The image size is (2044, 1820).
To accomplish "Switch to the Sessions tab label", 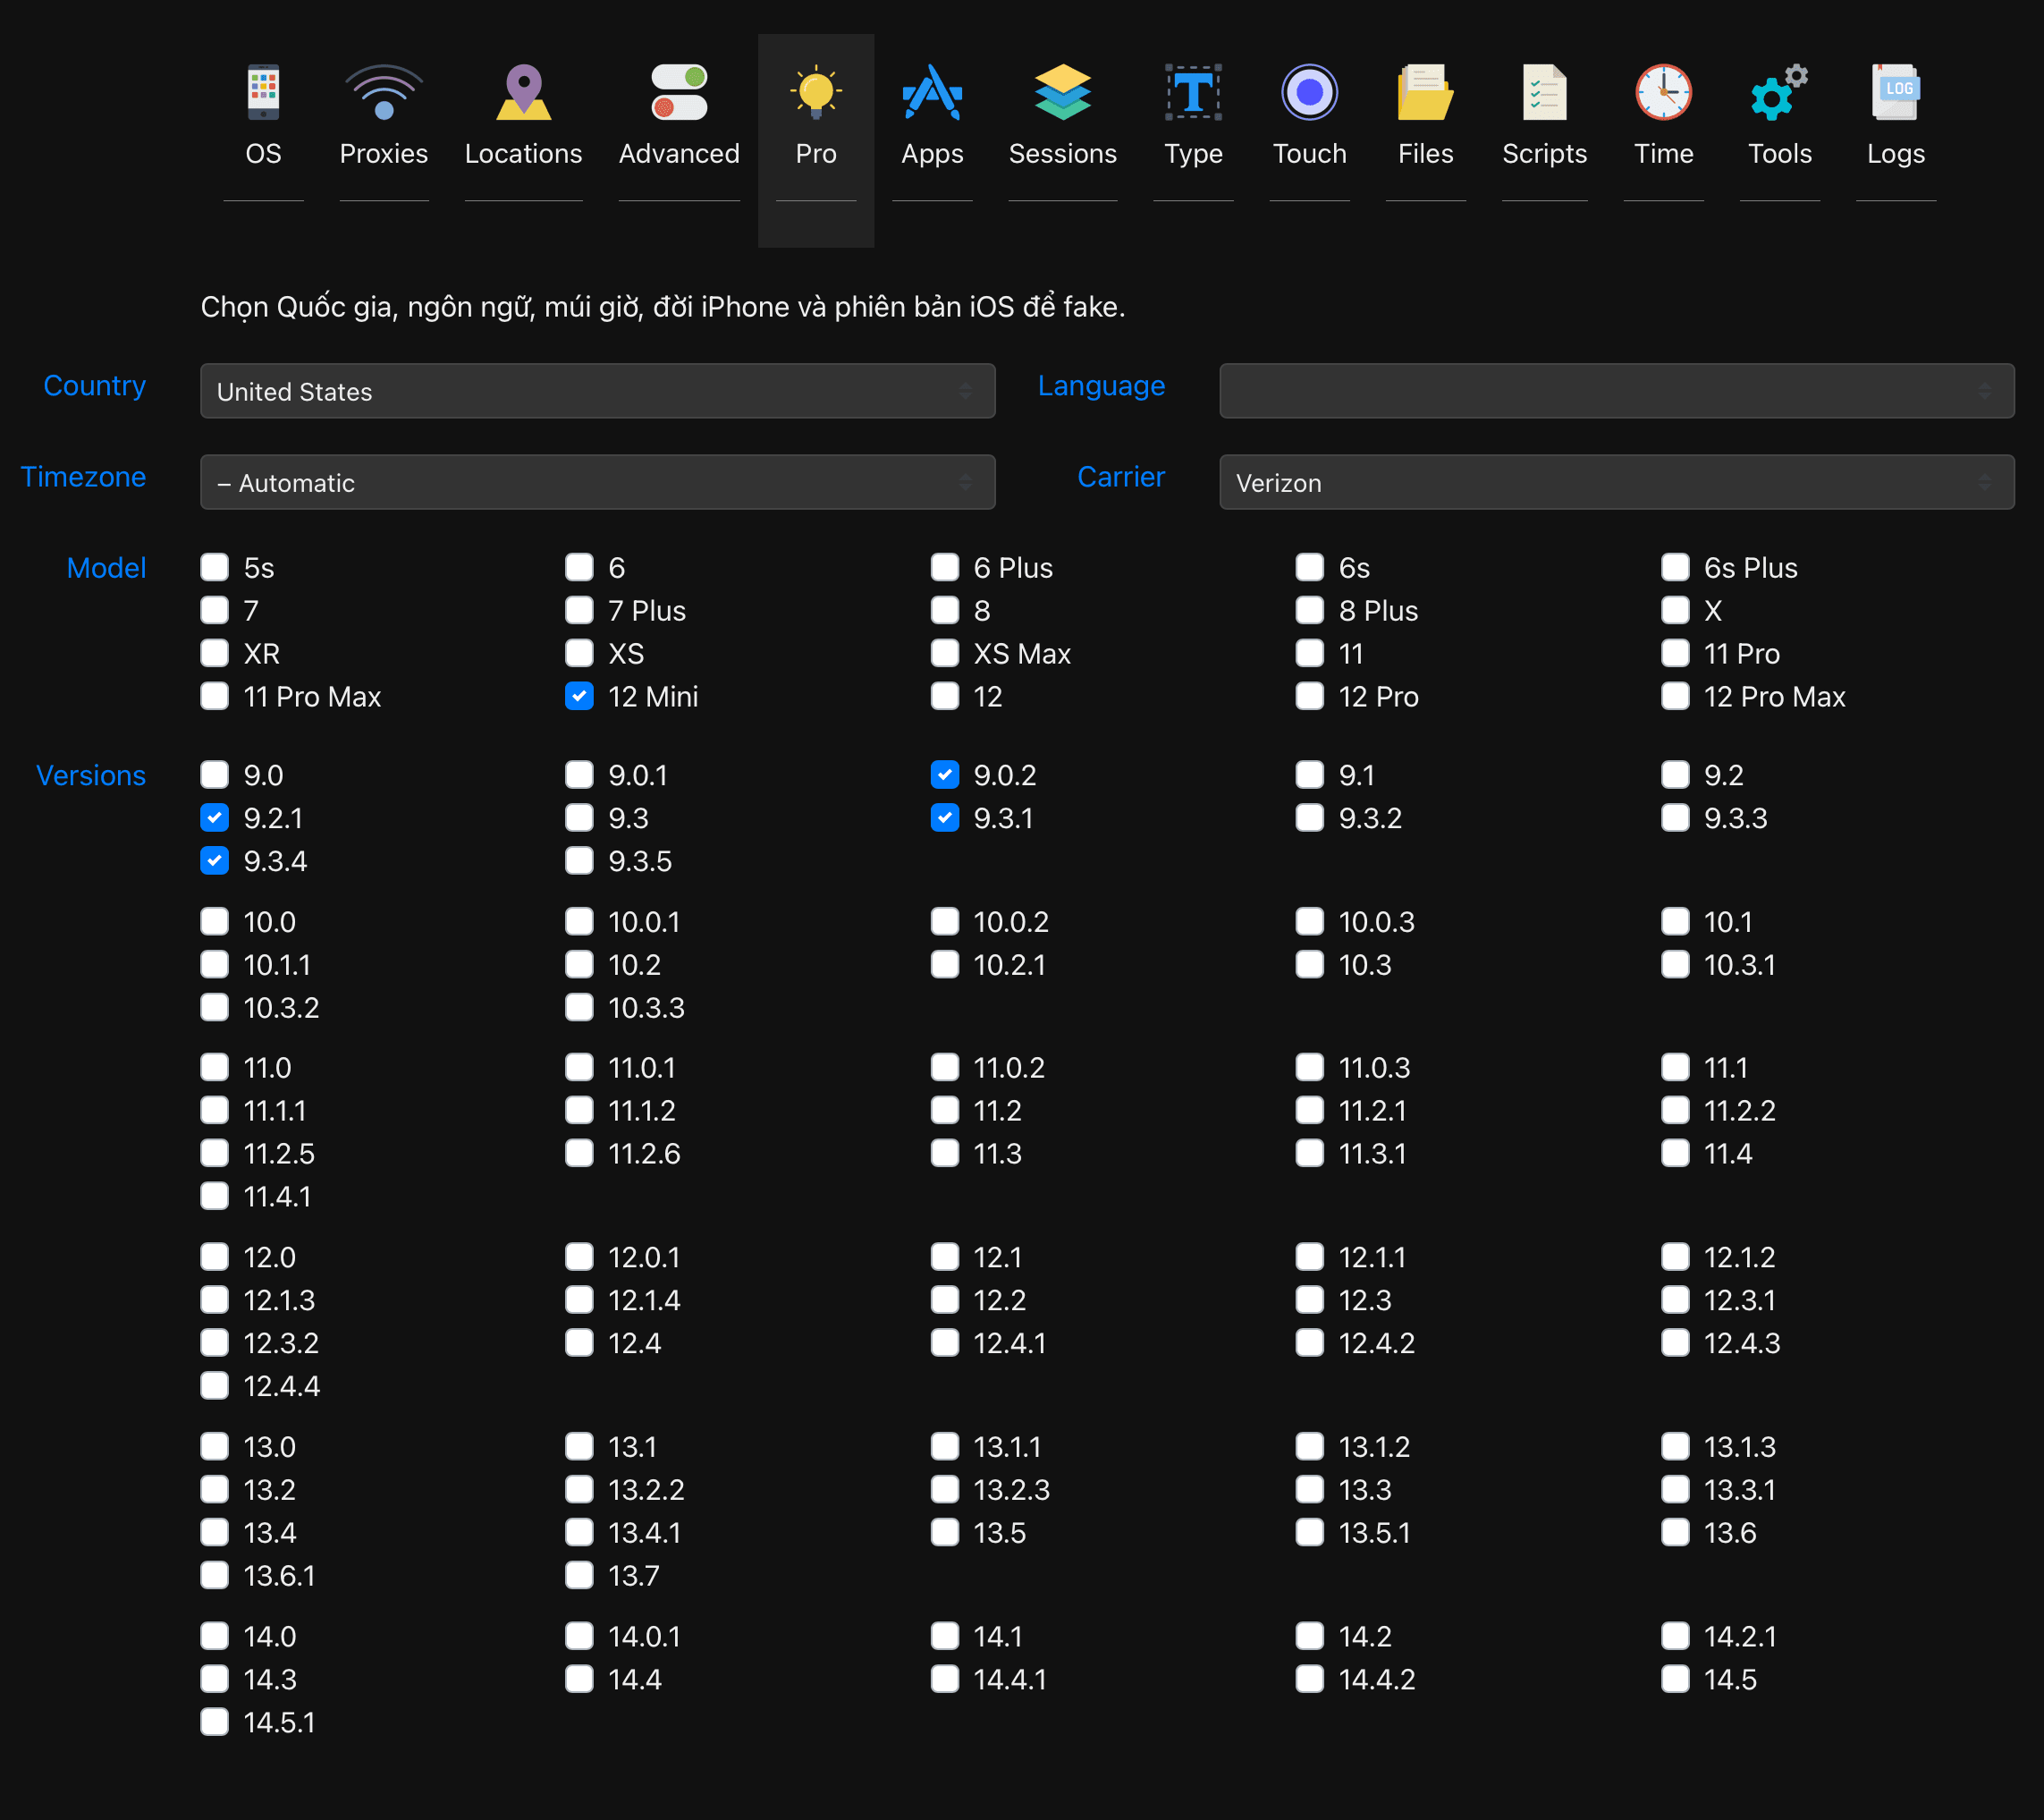I will [x=1062, y=154].
